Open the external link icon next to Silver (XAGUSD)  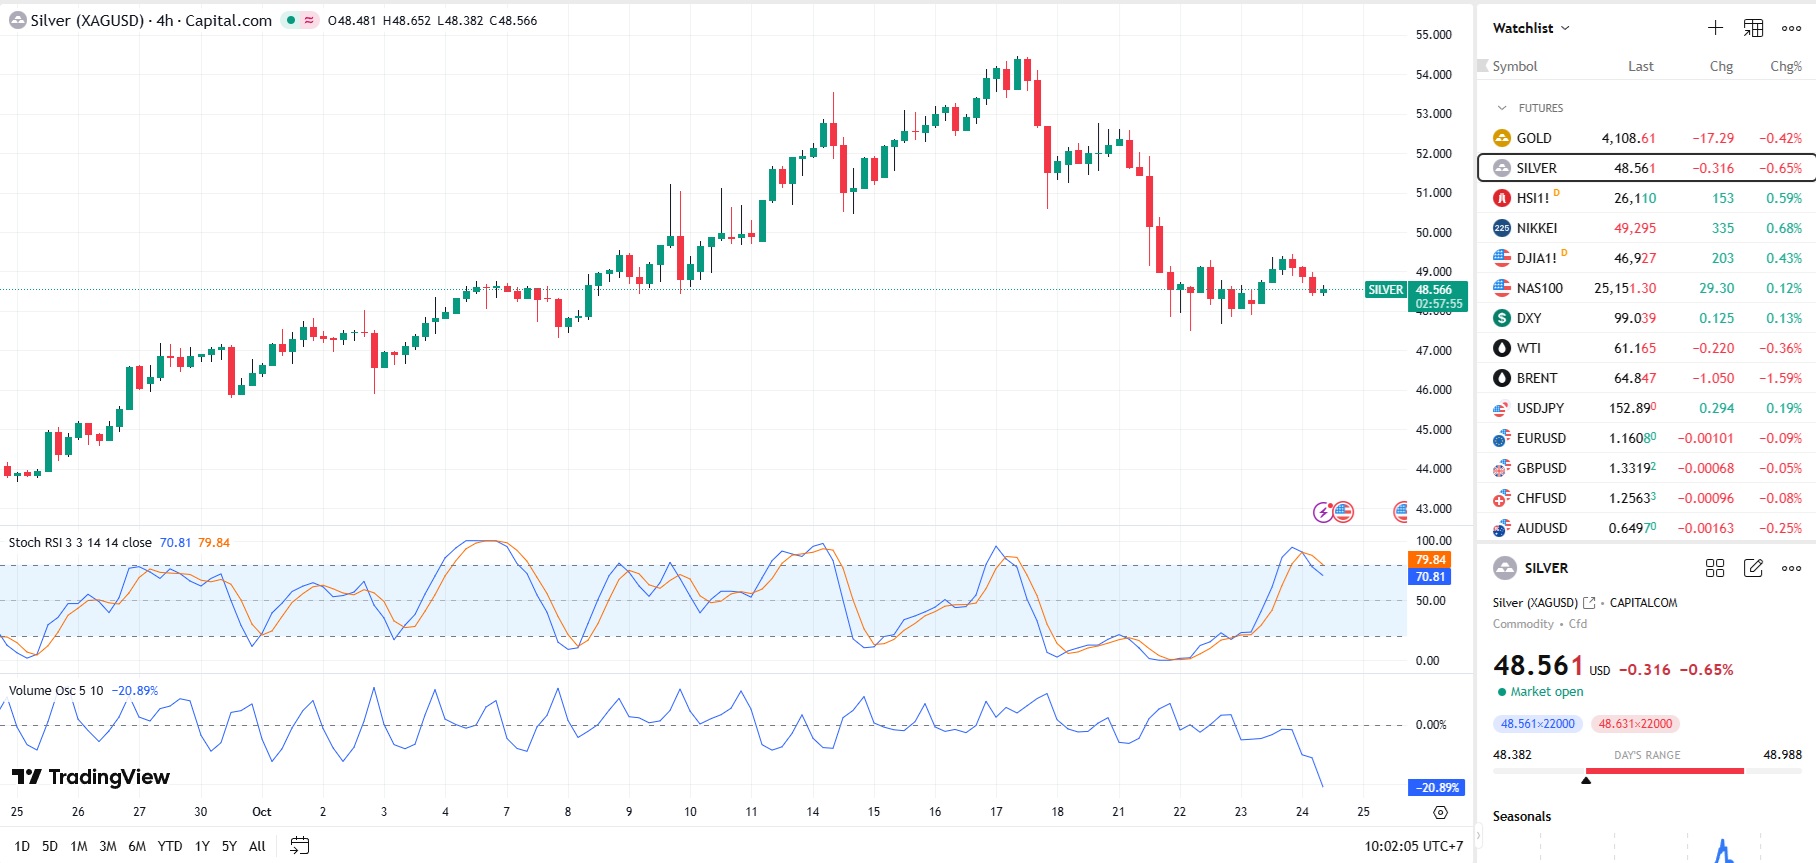click(x=1589, y=603)
